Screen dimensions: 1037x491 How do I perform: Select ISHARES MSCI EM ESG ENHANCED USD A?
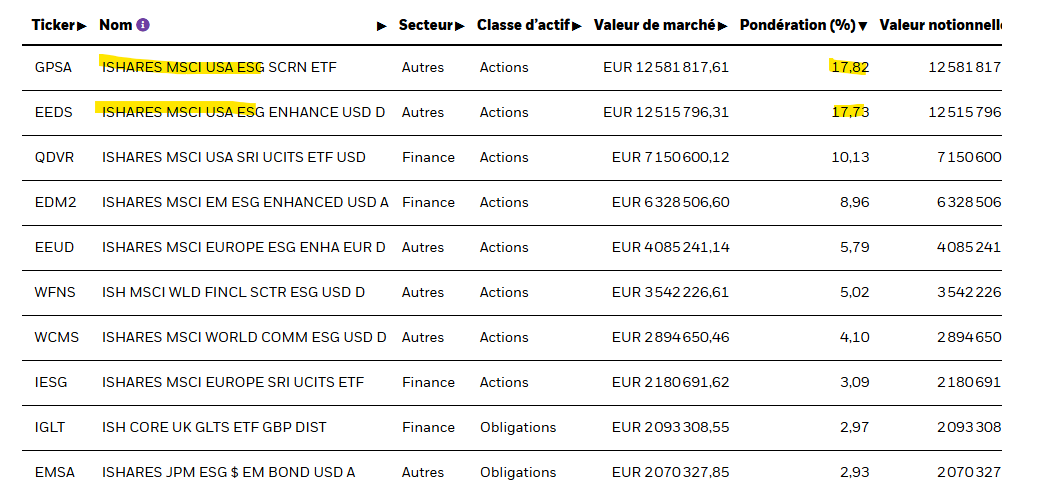click(x=245, y=202)
